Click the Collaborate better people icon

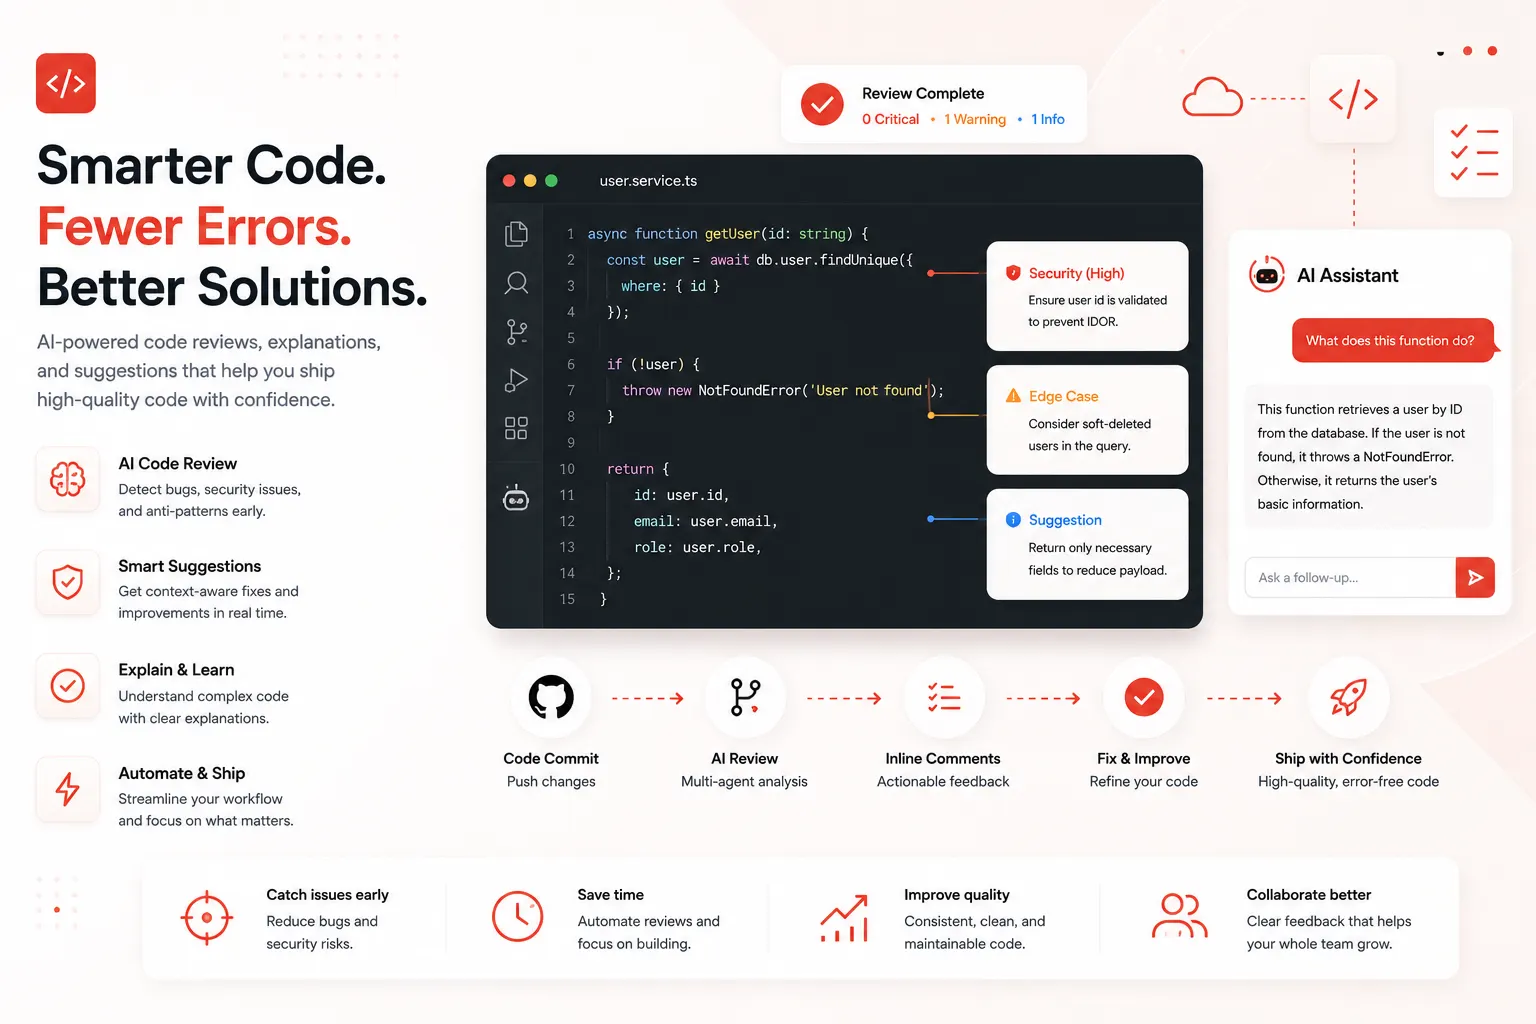point(1180,916)
